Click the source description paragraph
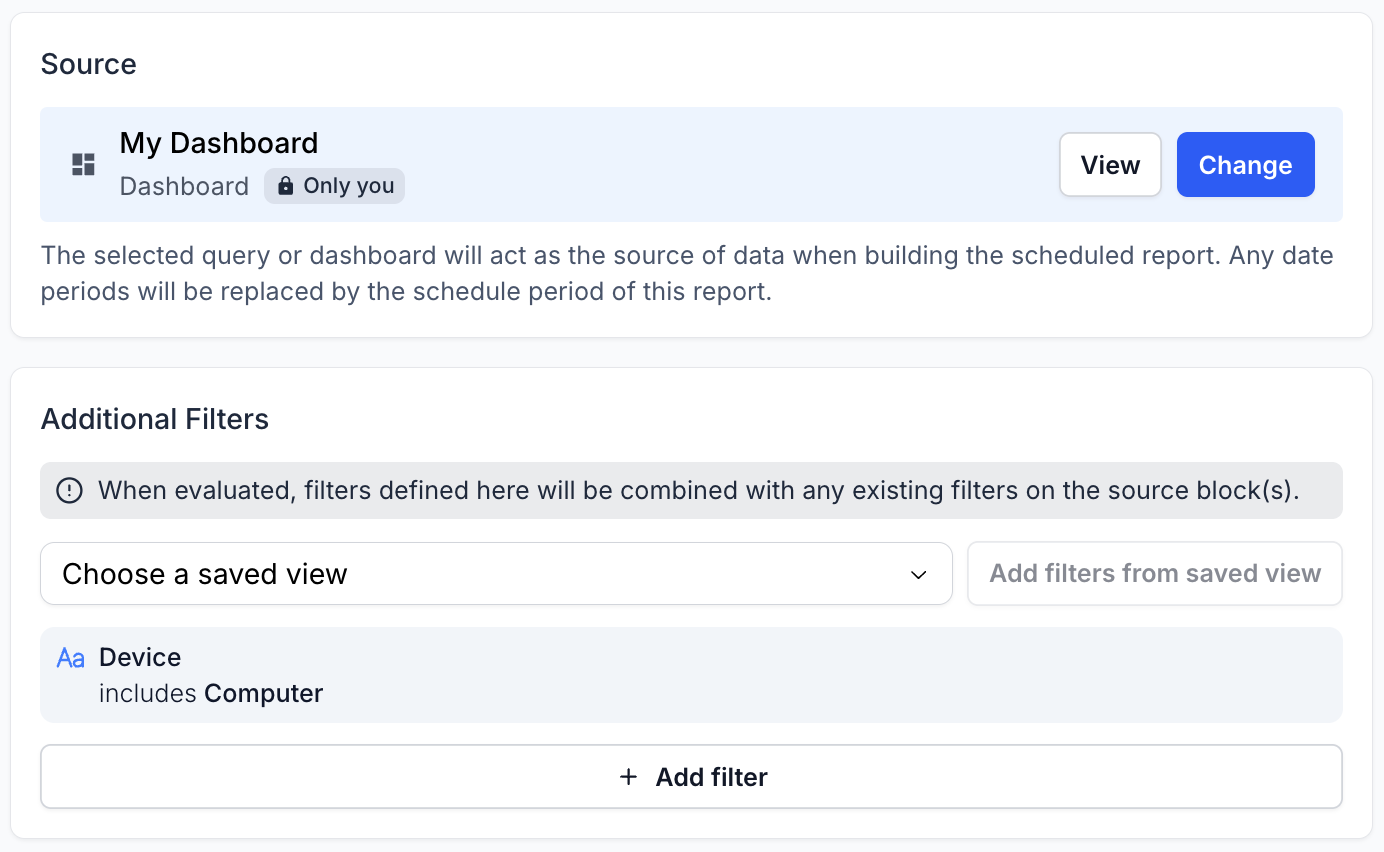 686,275
